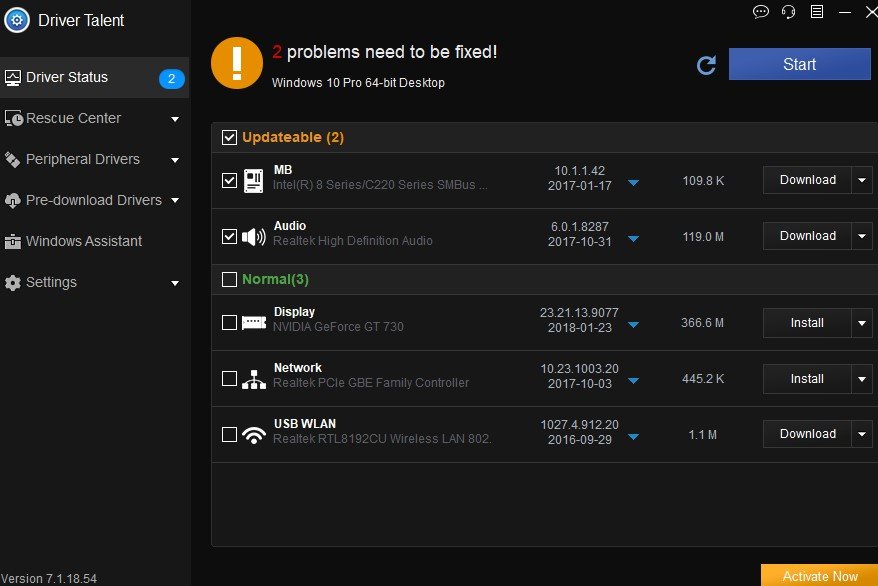Screen dimensions: 878x586
Task: Open dropdown beside Display Install button
Action: click(862, 323)
